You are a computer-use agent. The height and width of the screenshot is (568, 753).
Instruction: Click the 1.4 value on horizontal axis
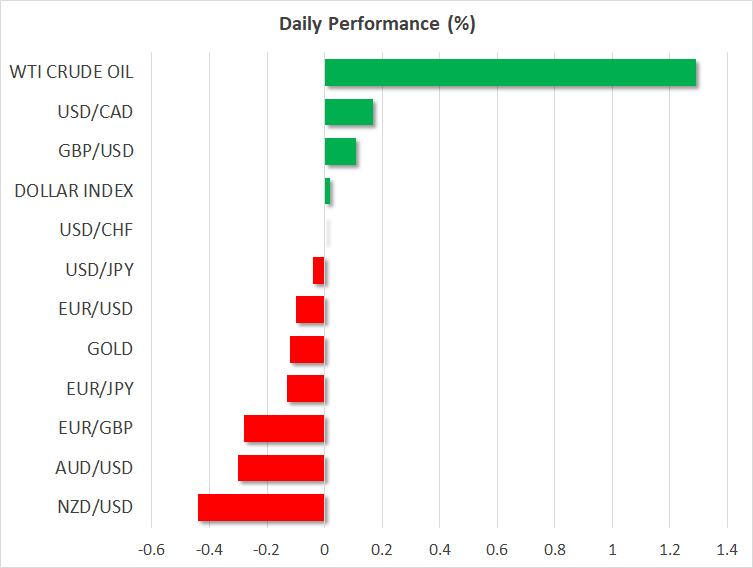click(727, 550)
